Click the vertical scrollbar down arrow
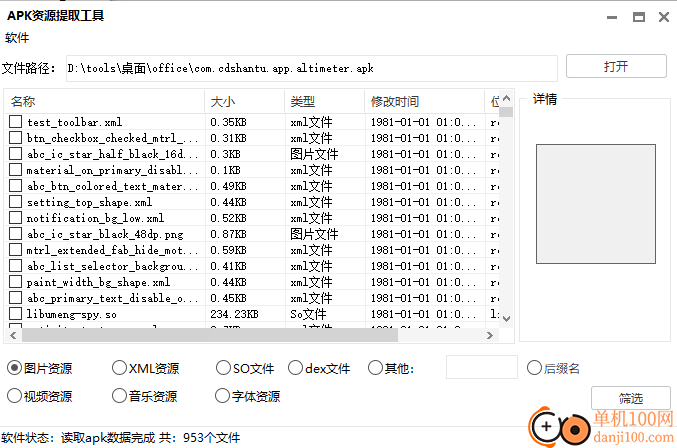The width and height of the screenshot is (677, 448). (507, 319)
